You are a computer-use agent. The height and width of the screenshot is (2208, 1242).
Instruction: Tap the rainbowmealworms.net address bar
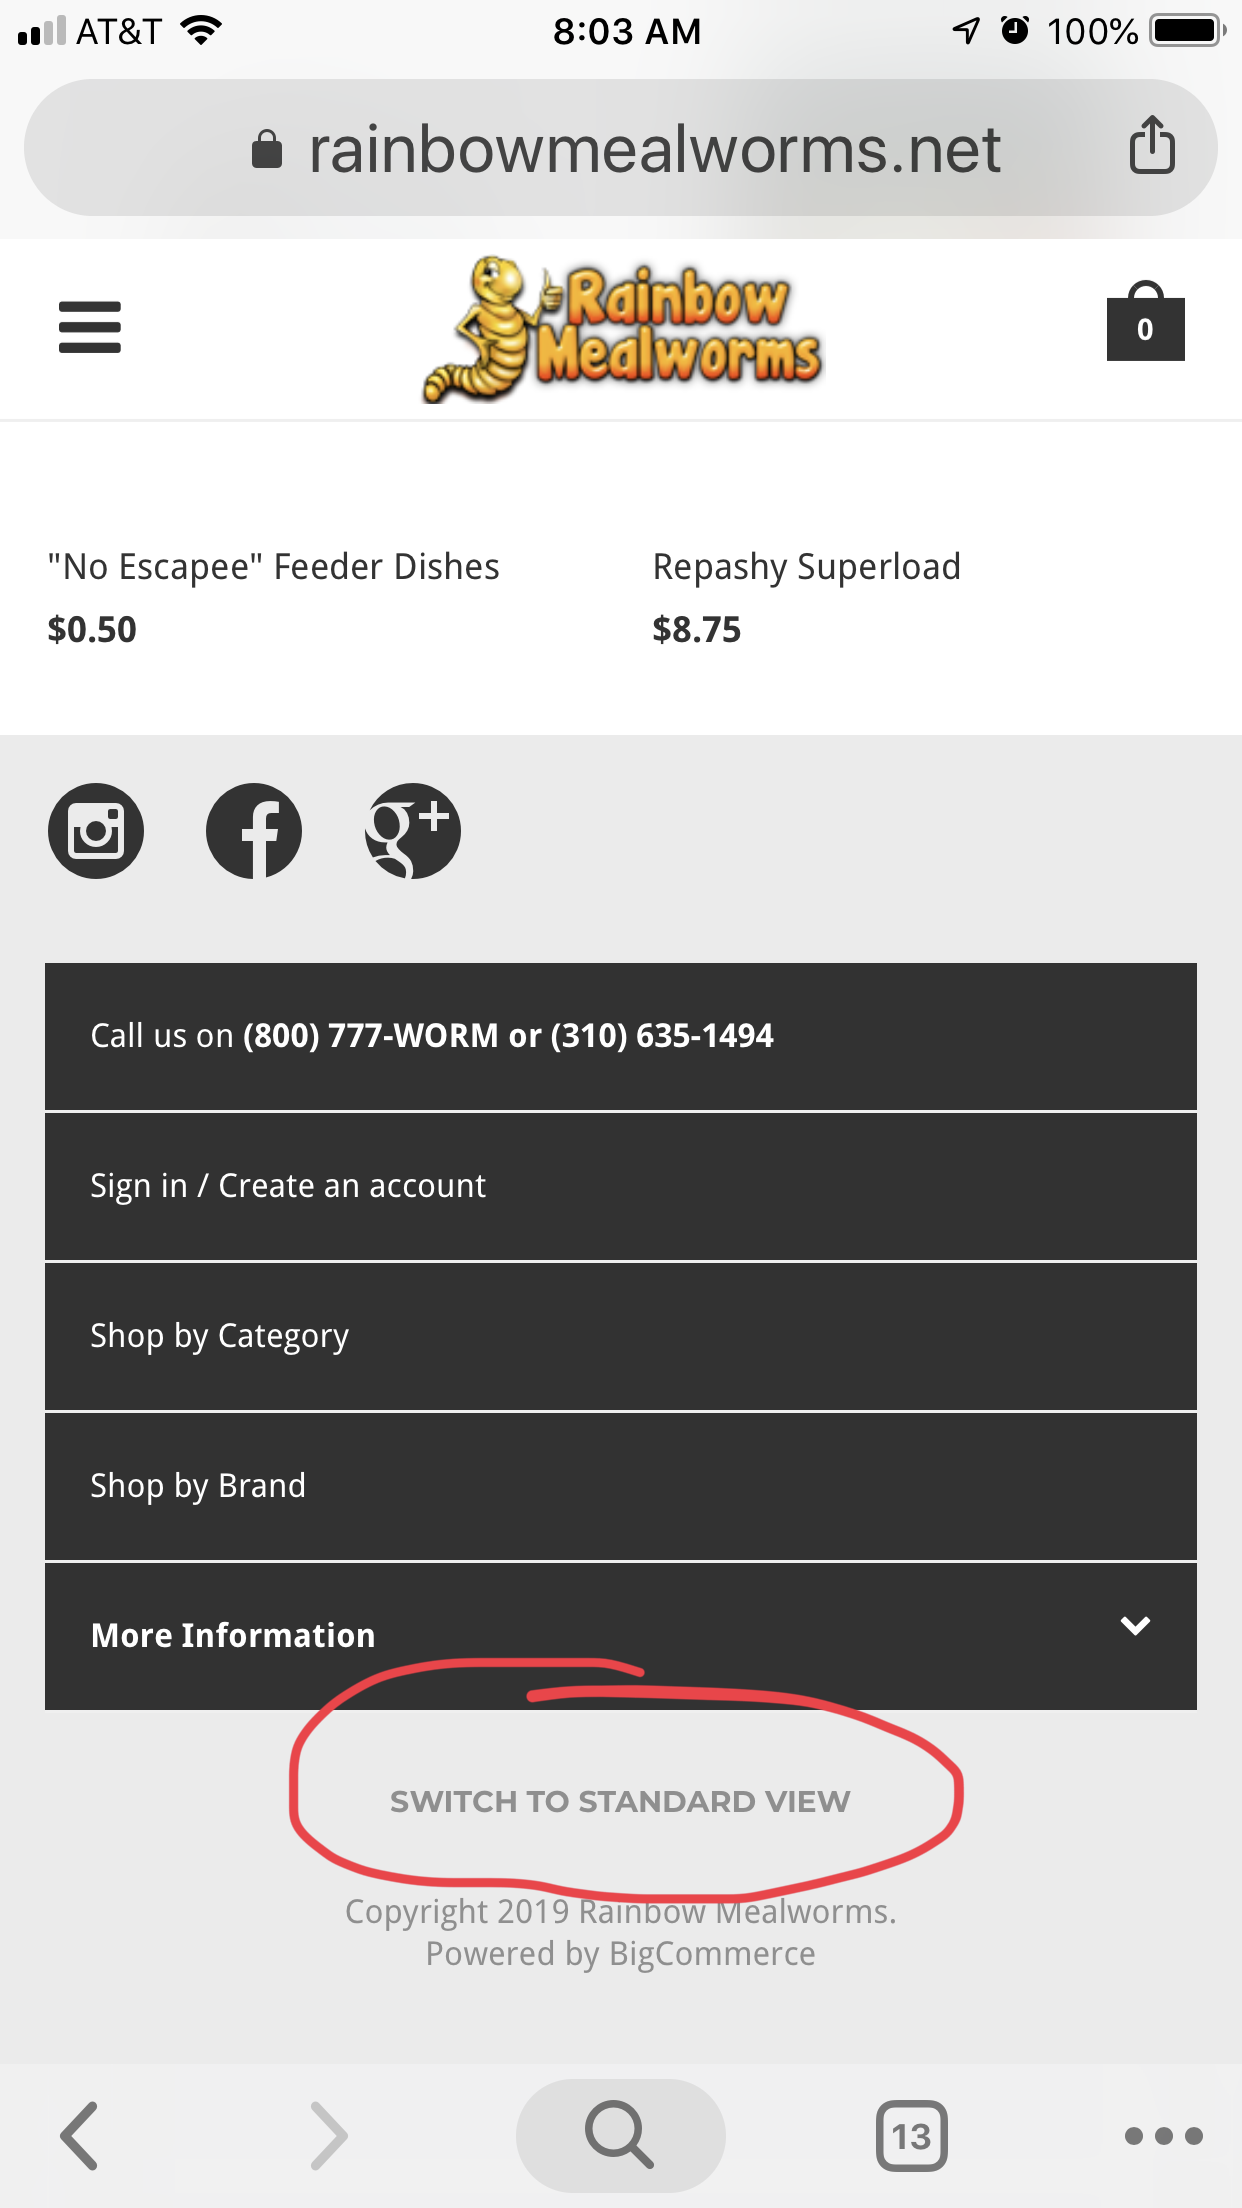click(x=654, y=150)
